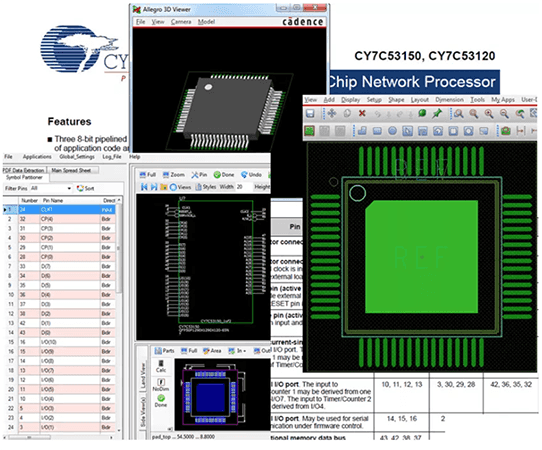Click the Zoom Out magnifier icon
This screenshot has height=450, width=542.
(x=504, y=113)
